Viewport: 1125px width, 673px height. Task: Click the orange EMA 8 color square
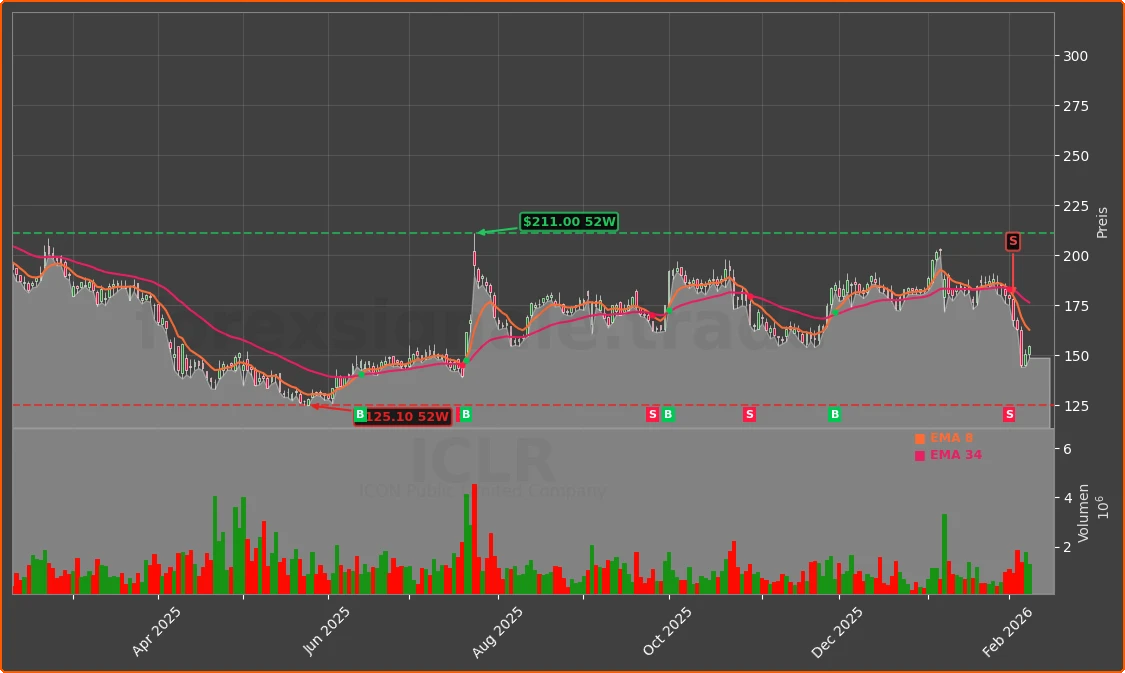tap(920, 438)
